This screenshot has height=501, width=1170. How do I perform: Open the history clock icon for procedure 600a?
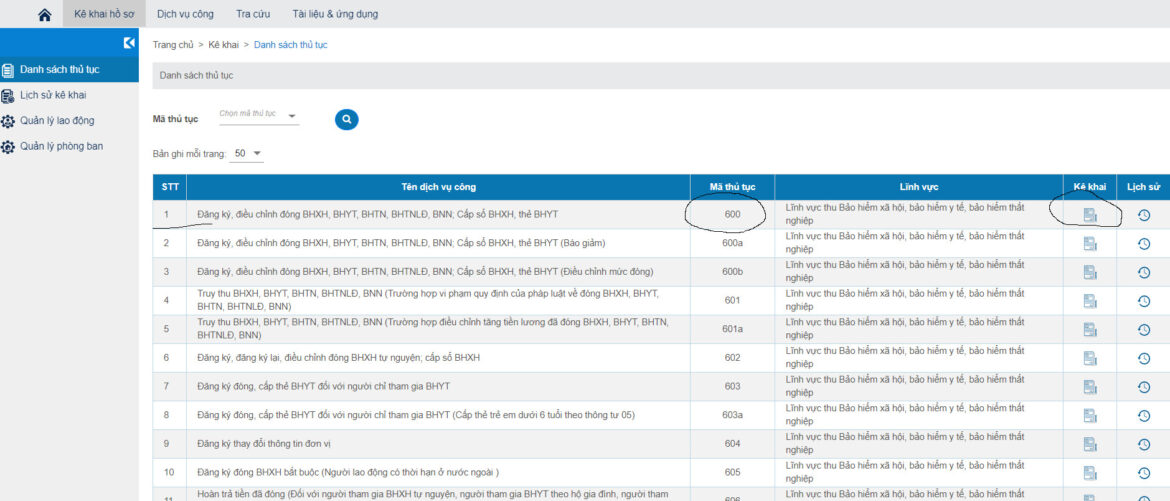click(1144, 244)
